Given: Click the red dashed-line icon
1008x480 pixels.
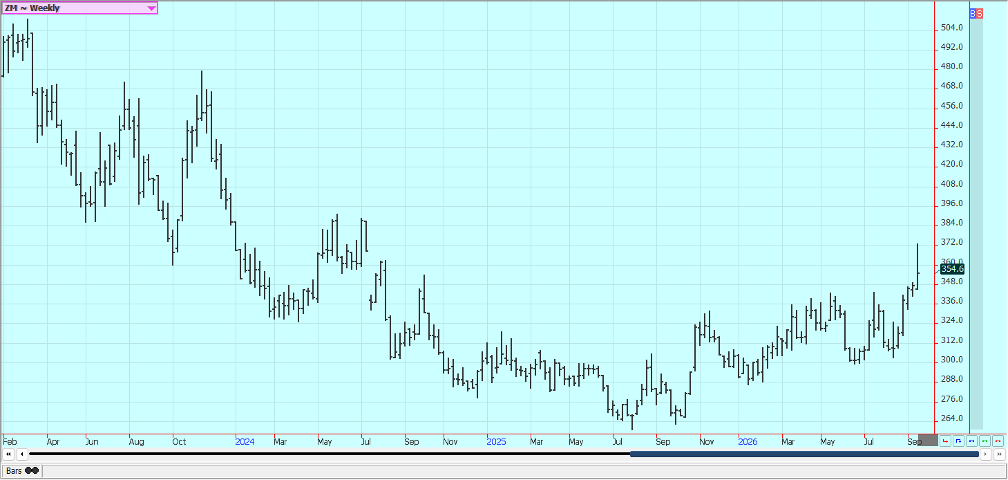Looking at the screenshot, I should coord(998,441).
